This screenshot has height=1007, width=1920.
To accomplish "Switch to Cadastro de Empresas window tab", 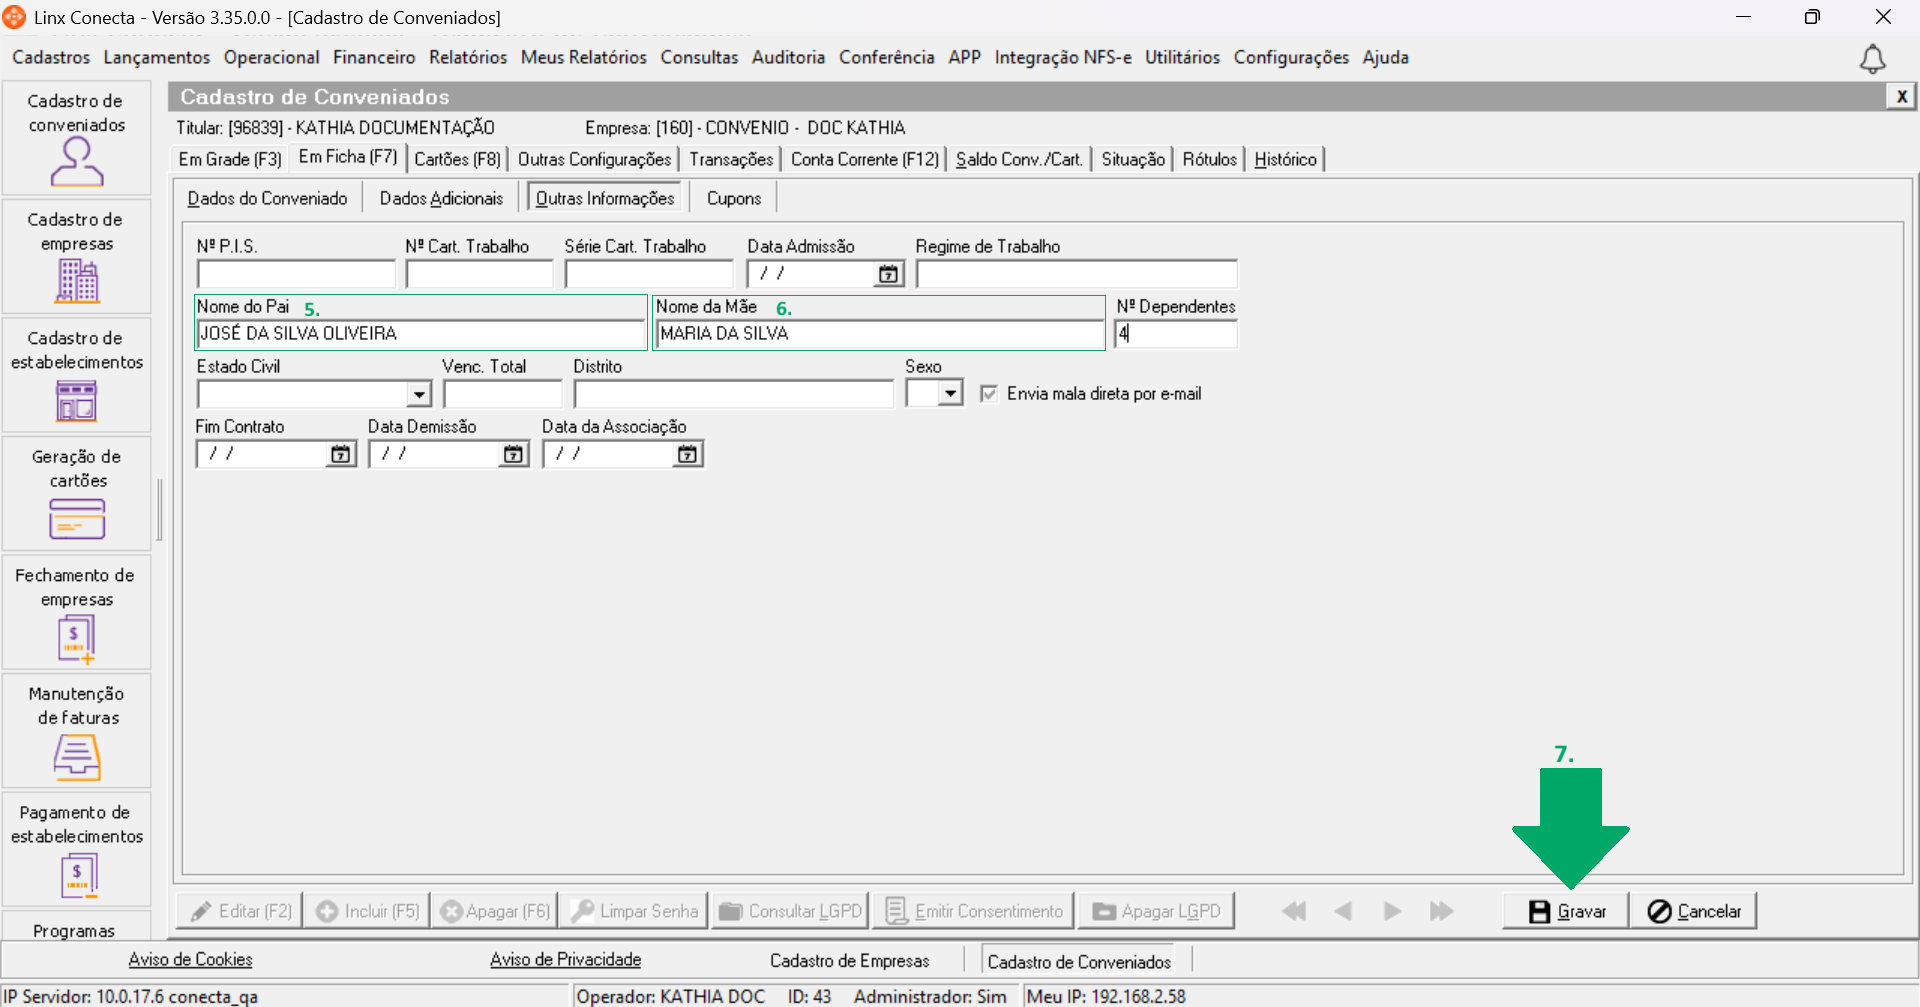I will click(x=850, y=961).
